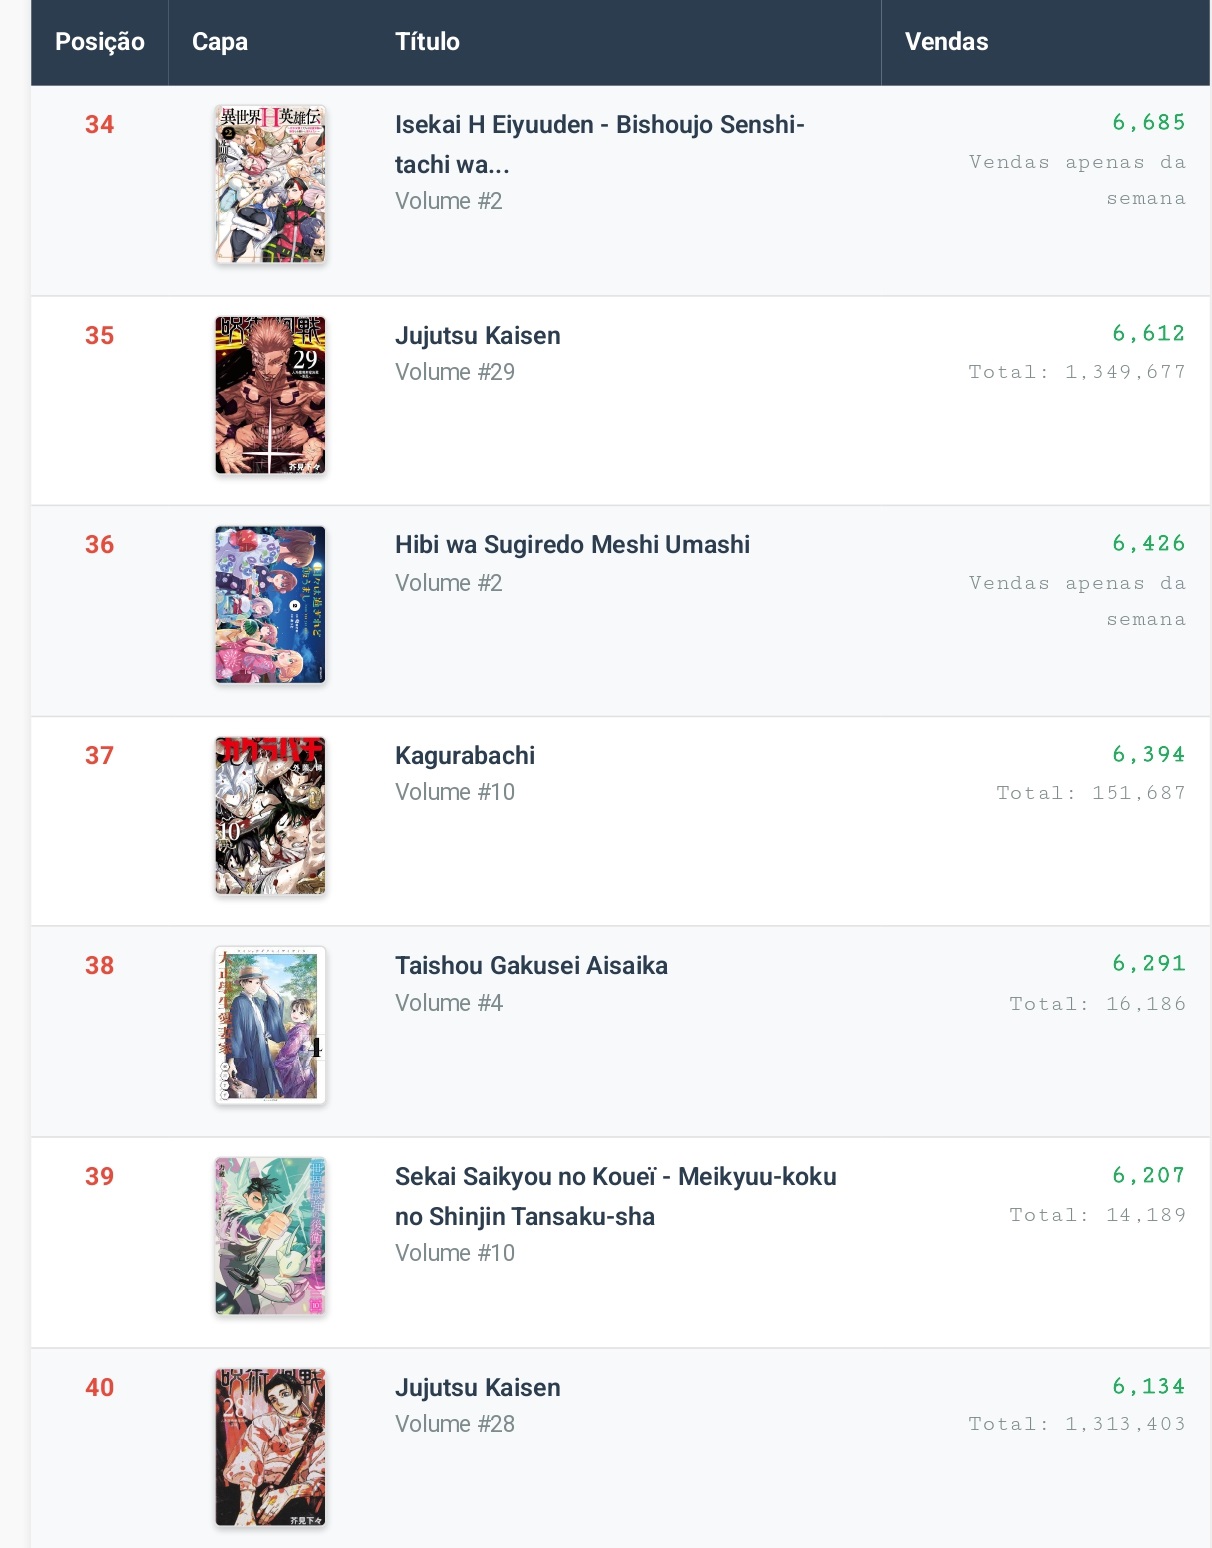Click the Sekai Saikyou no Kouei cover
The width and height of the screenshot is (1212, 1548).
270,1237
